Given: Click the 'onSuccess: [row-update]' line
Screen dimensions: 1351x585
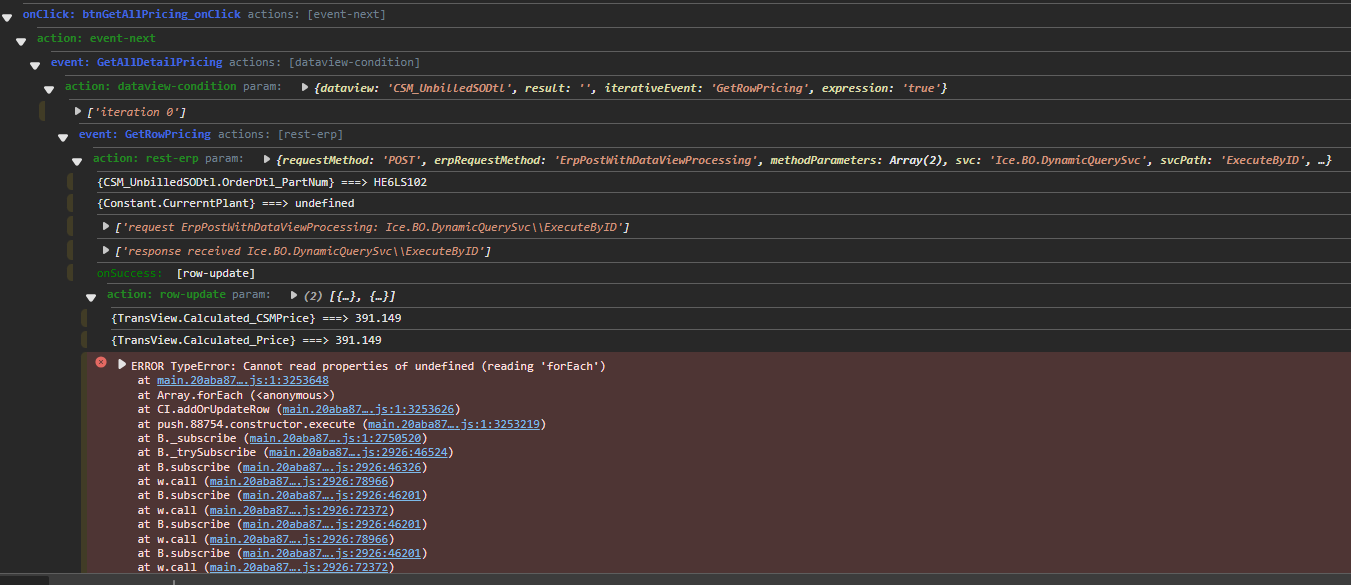Looking at the screenshot, I should pos(176,273).
